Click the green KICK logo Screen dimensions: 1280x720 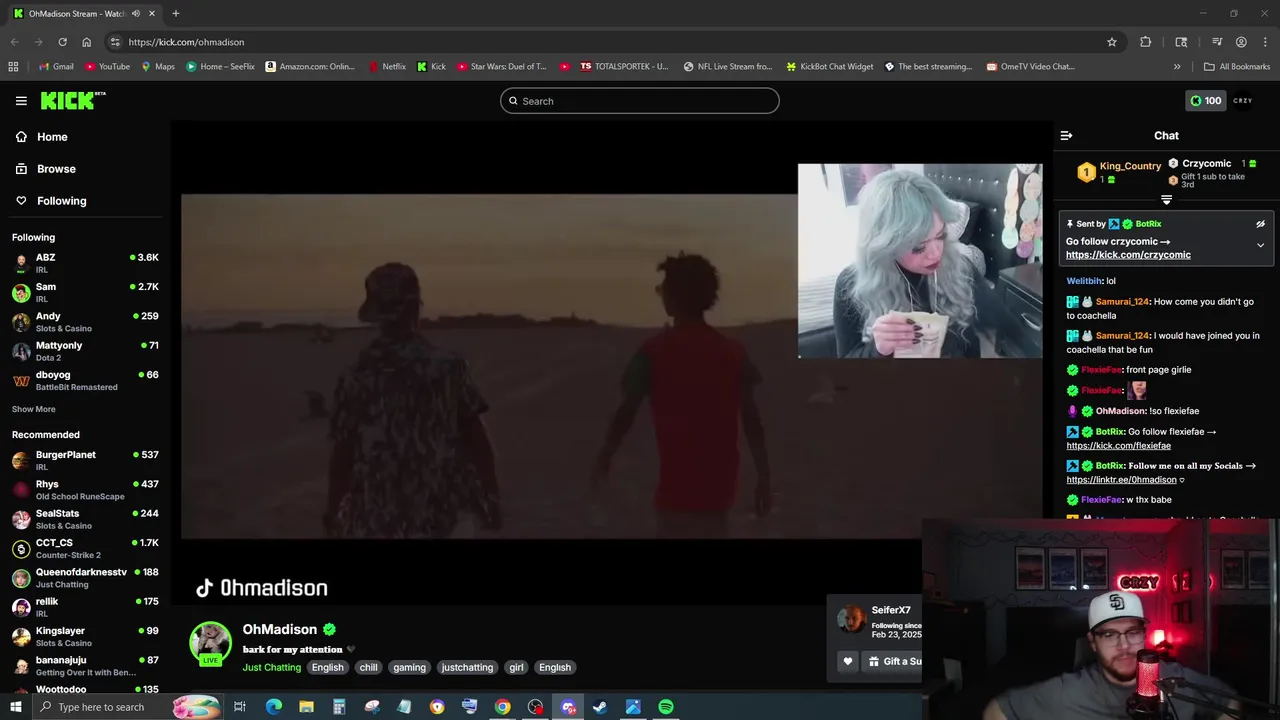coord(72,100)
